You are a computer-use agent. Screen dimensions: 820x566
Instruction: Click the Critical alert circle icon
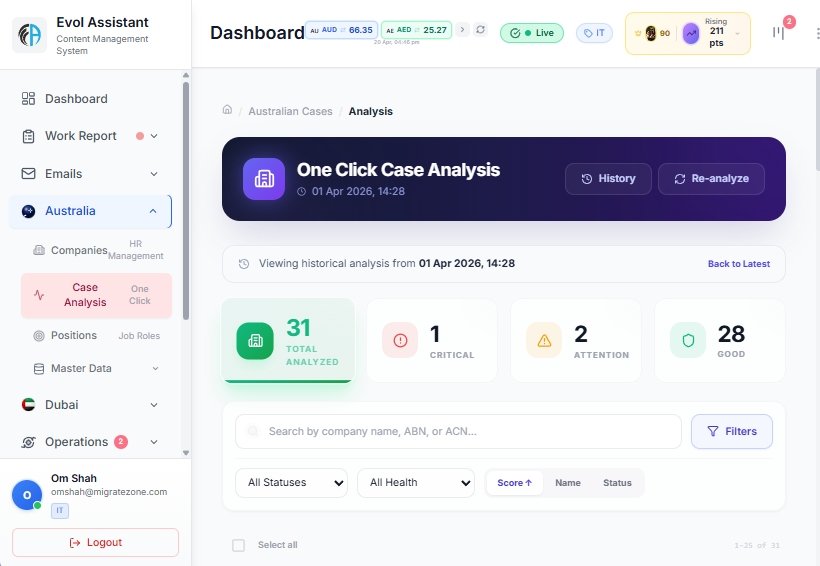pos(400,341)
